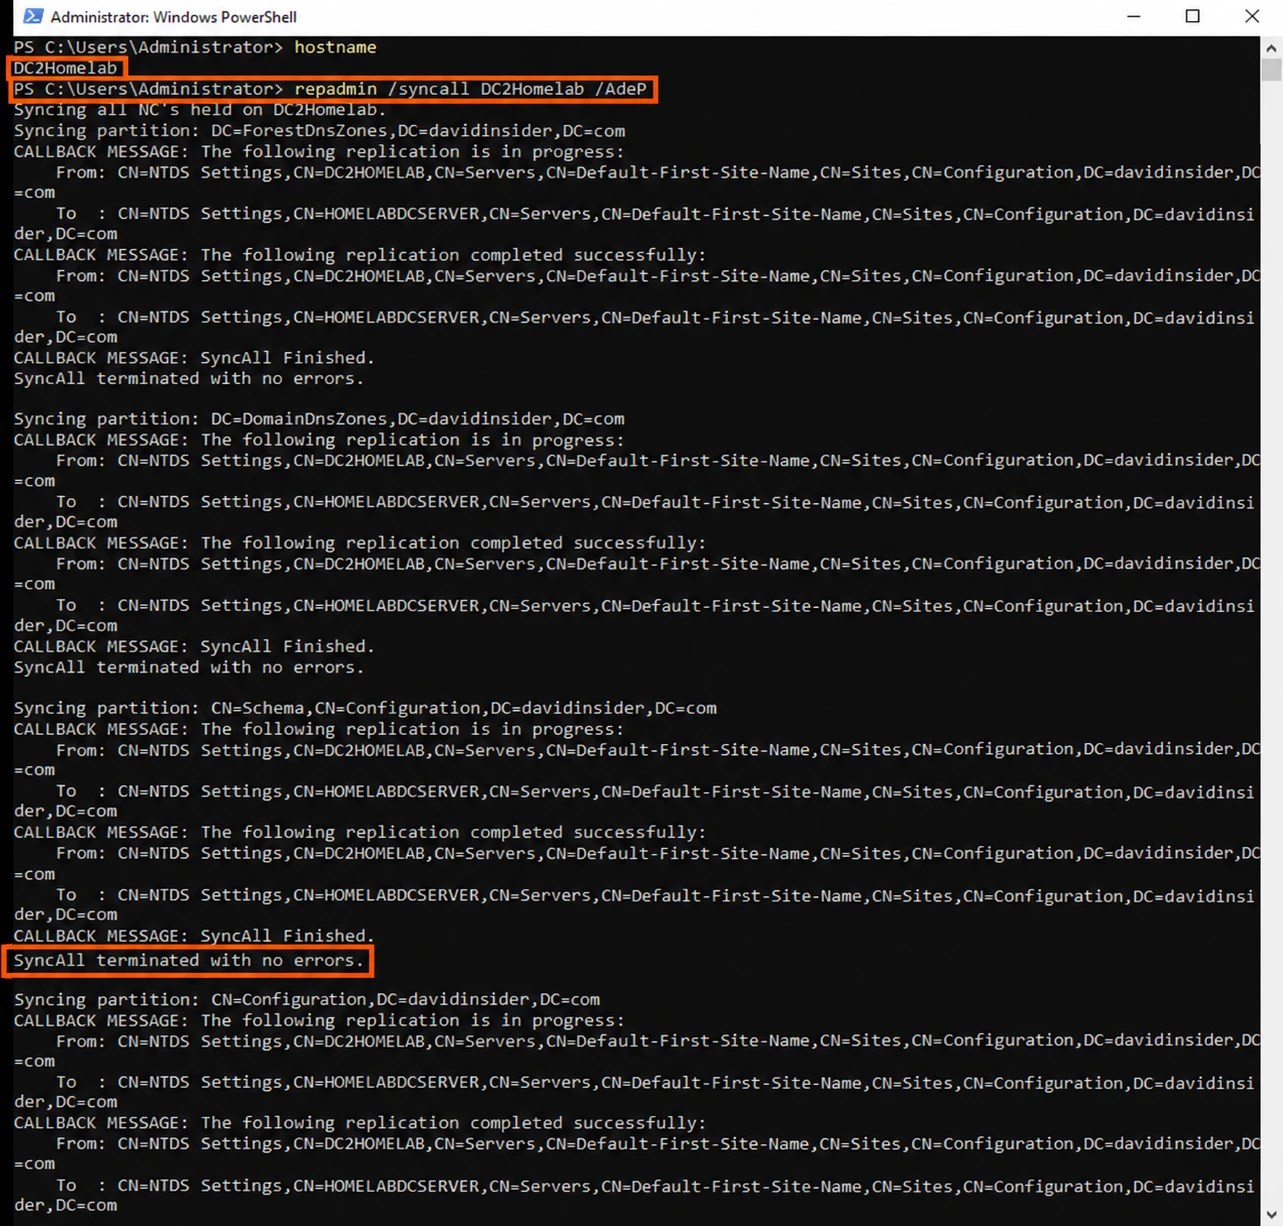Click the PowerShell icon in title bar
The width and height of the screenshot is (1283, 1226).
pyautogui.click(x=33, y=16)
